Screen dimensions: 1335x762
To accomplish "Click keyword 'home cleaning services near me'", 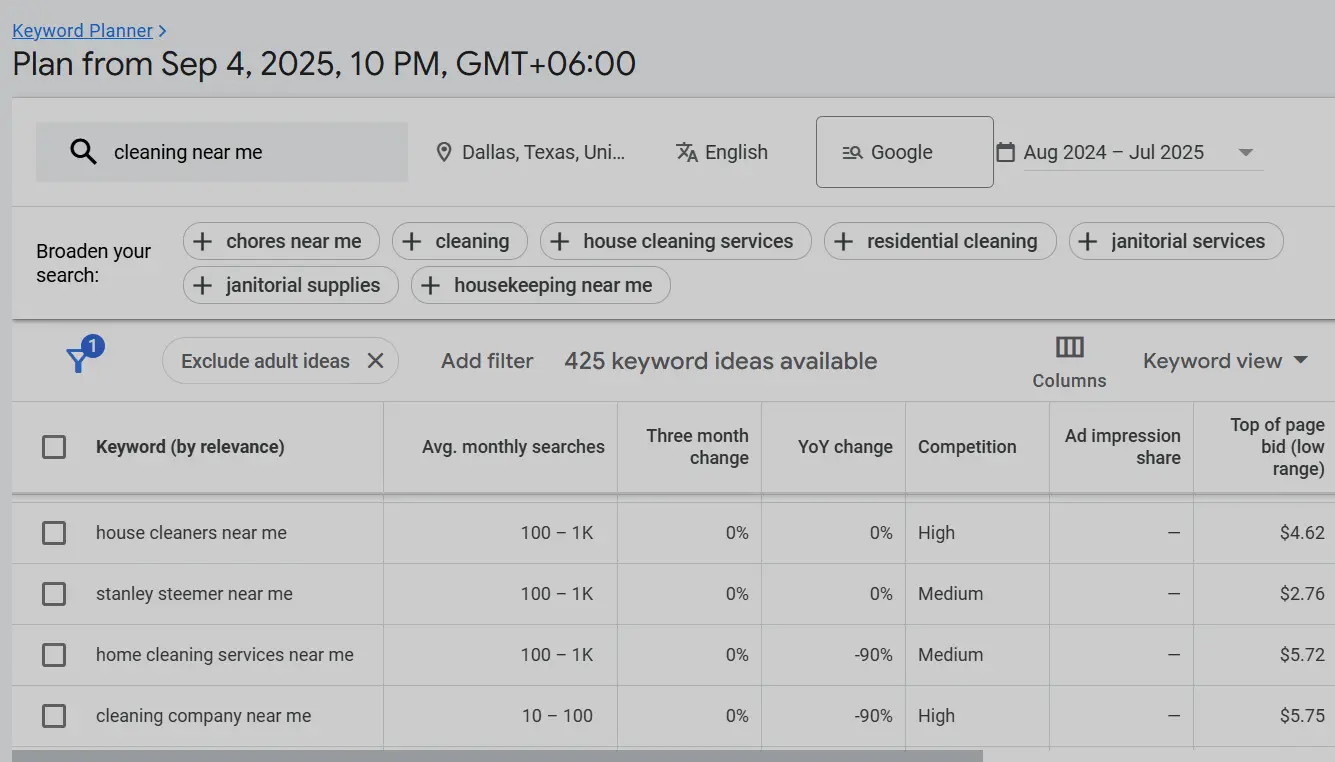I will point(225,655).
